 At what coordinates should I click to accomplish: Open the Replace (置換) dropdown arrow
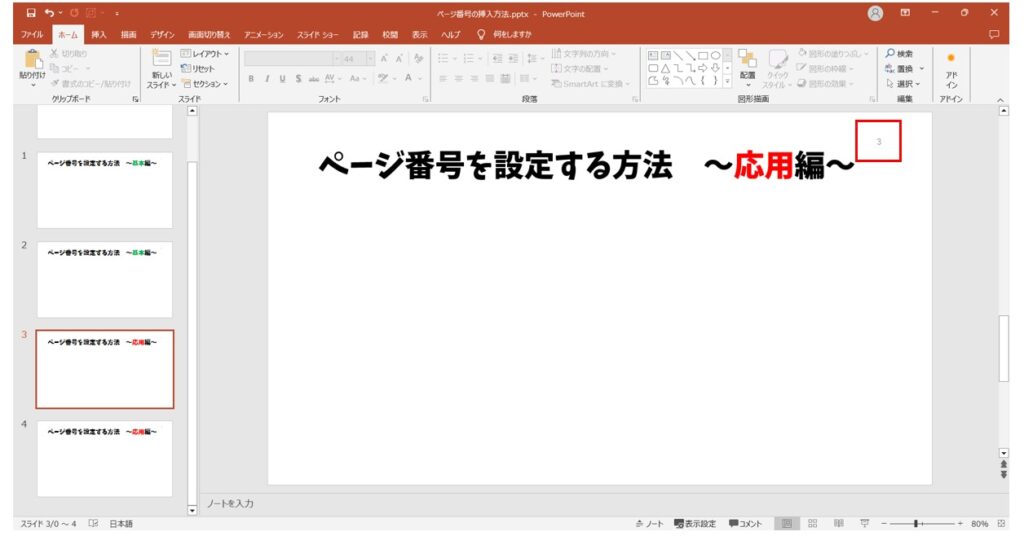tap(921, 69)
